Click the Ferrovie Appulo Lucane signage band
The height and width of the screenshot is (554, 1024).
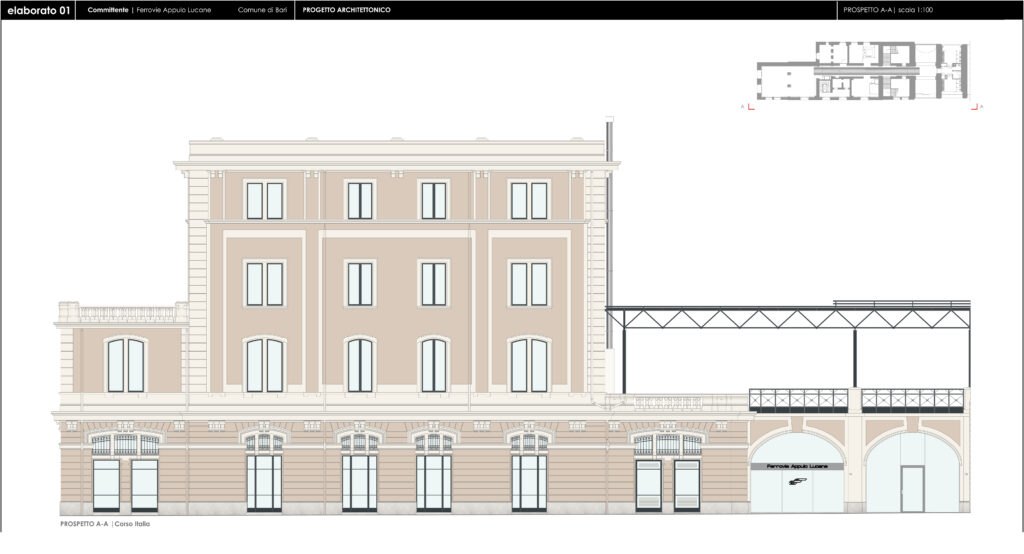[797, 467]
